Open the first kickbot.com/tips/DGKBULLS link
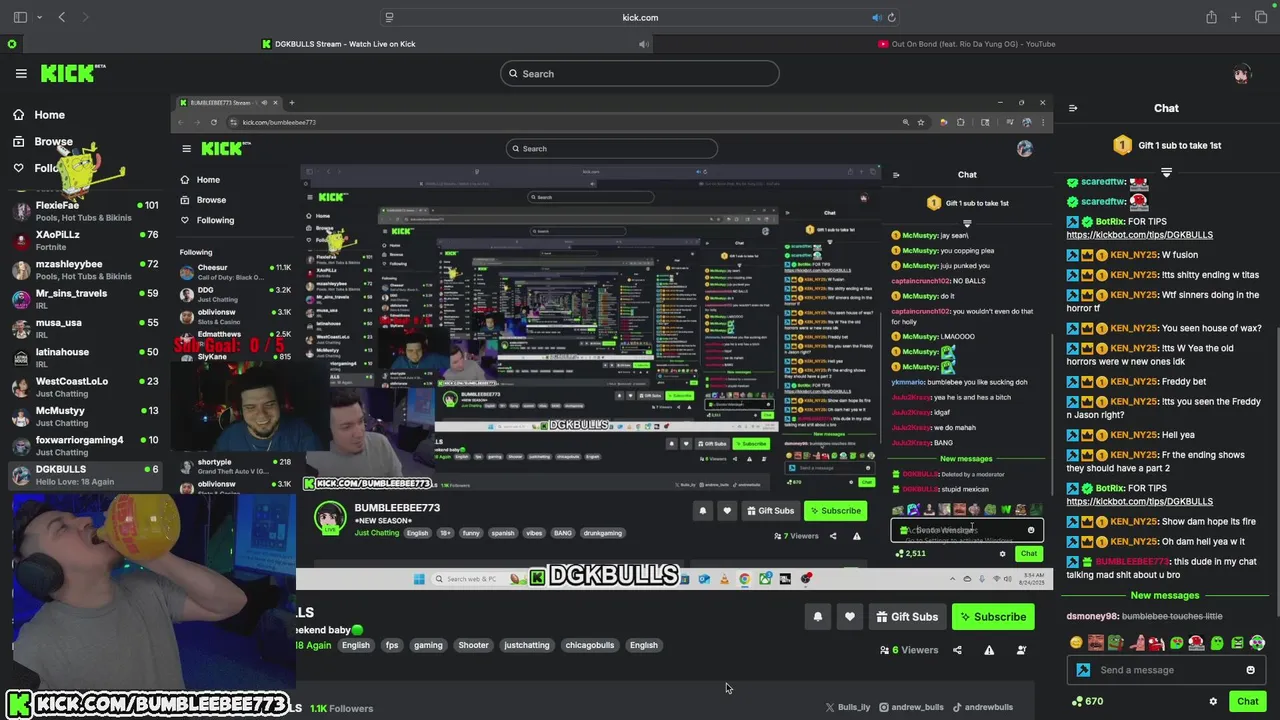 1139,235
